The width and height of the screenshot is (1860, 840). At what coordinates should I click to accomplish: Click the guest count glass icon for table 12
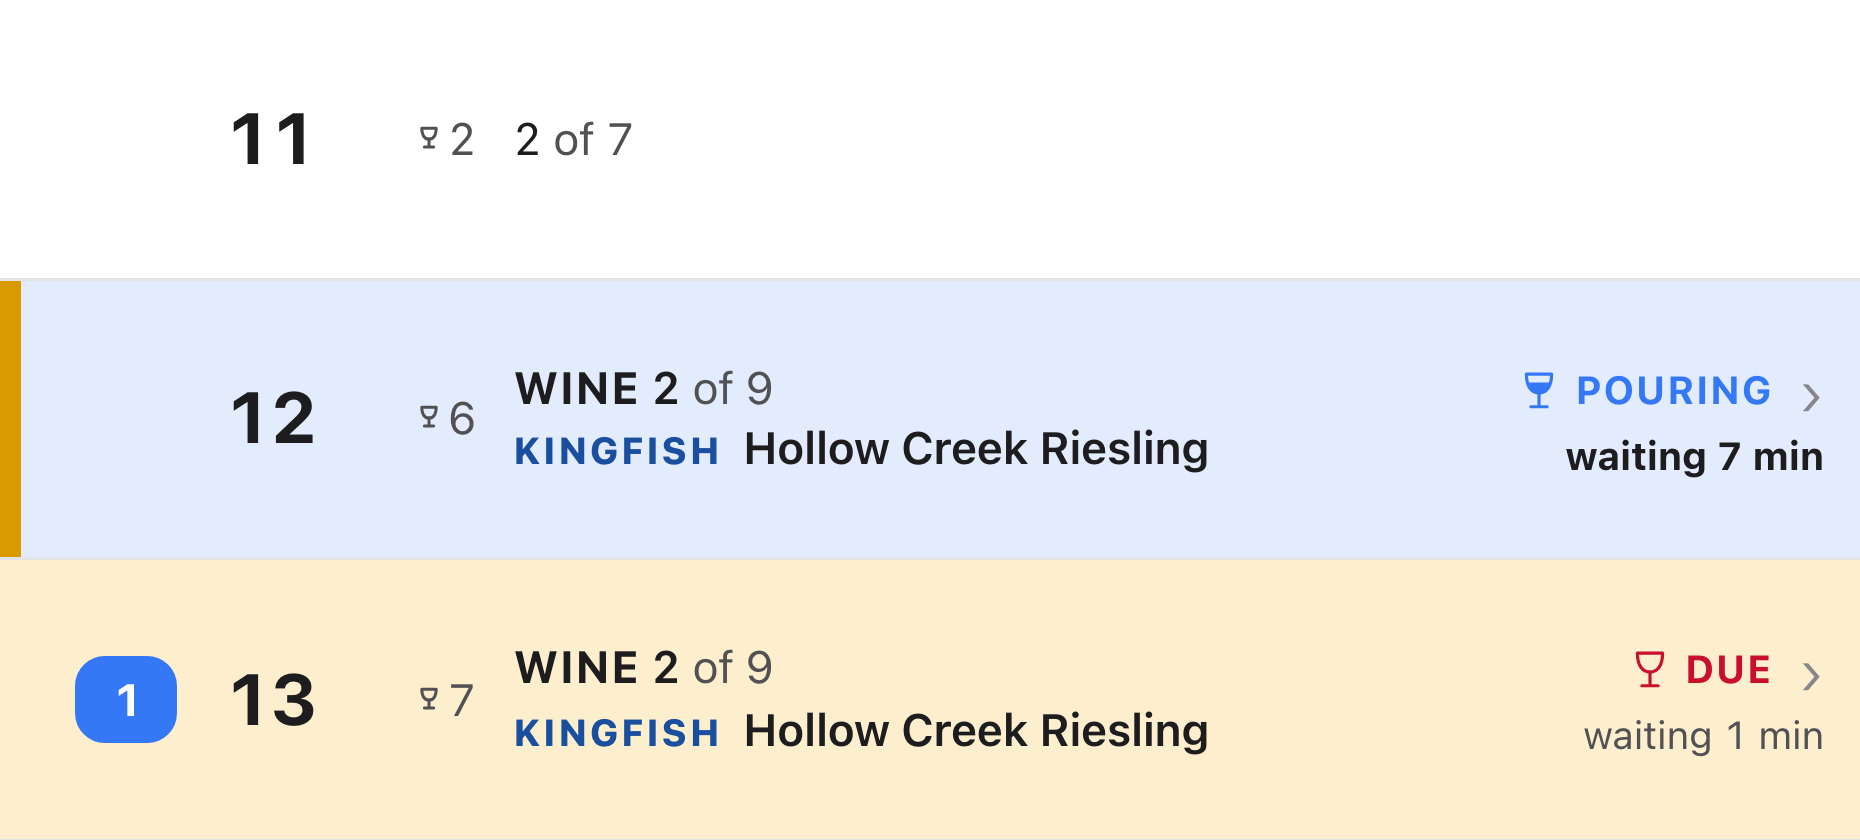pos(429,417)
